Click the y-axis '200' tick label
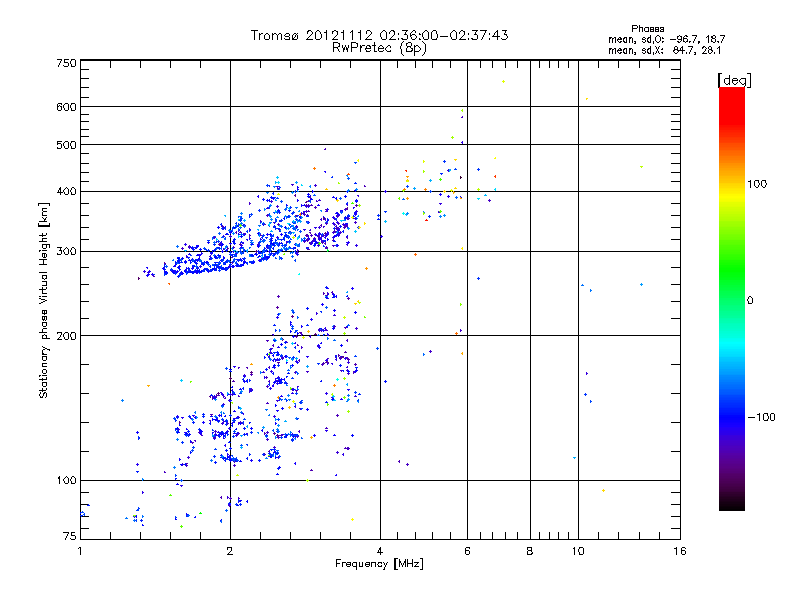800x600 pixels. 66,336
